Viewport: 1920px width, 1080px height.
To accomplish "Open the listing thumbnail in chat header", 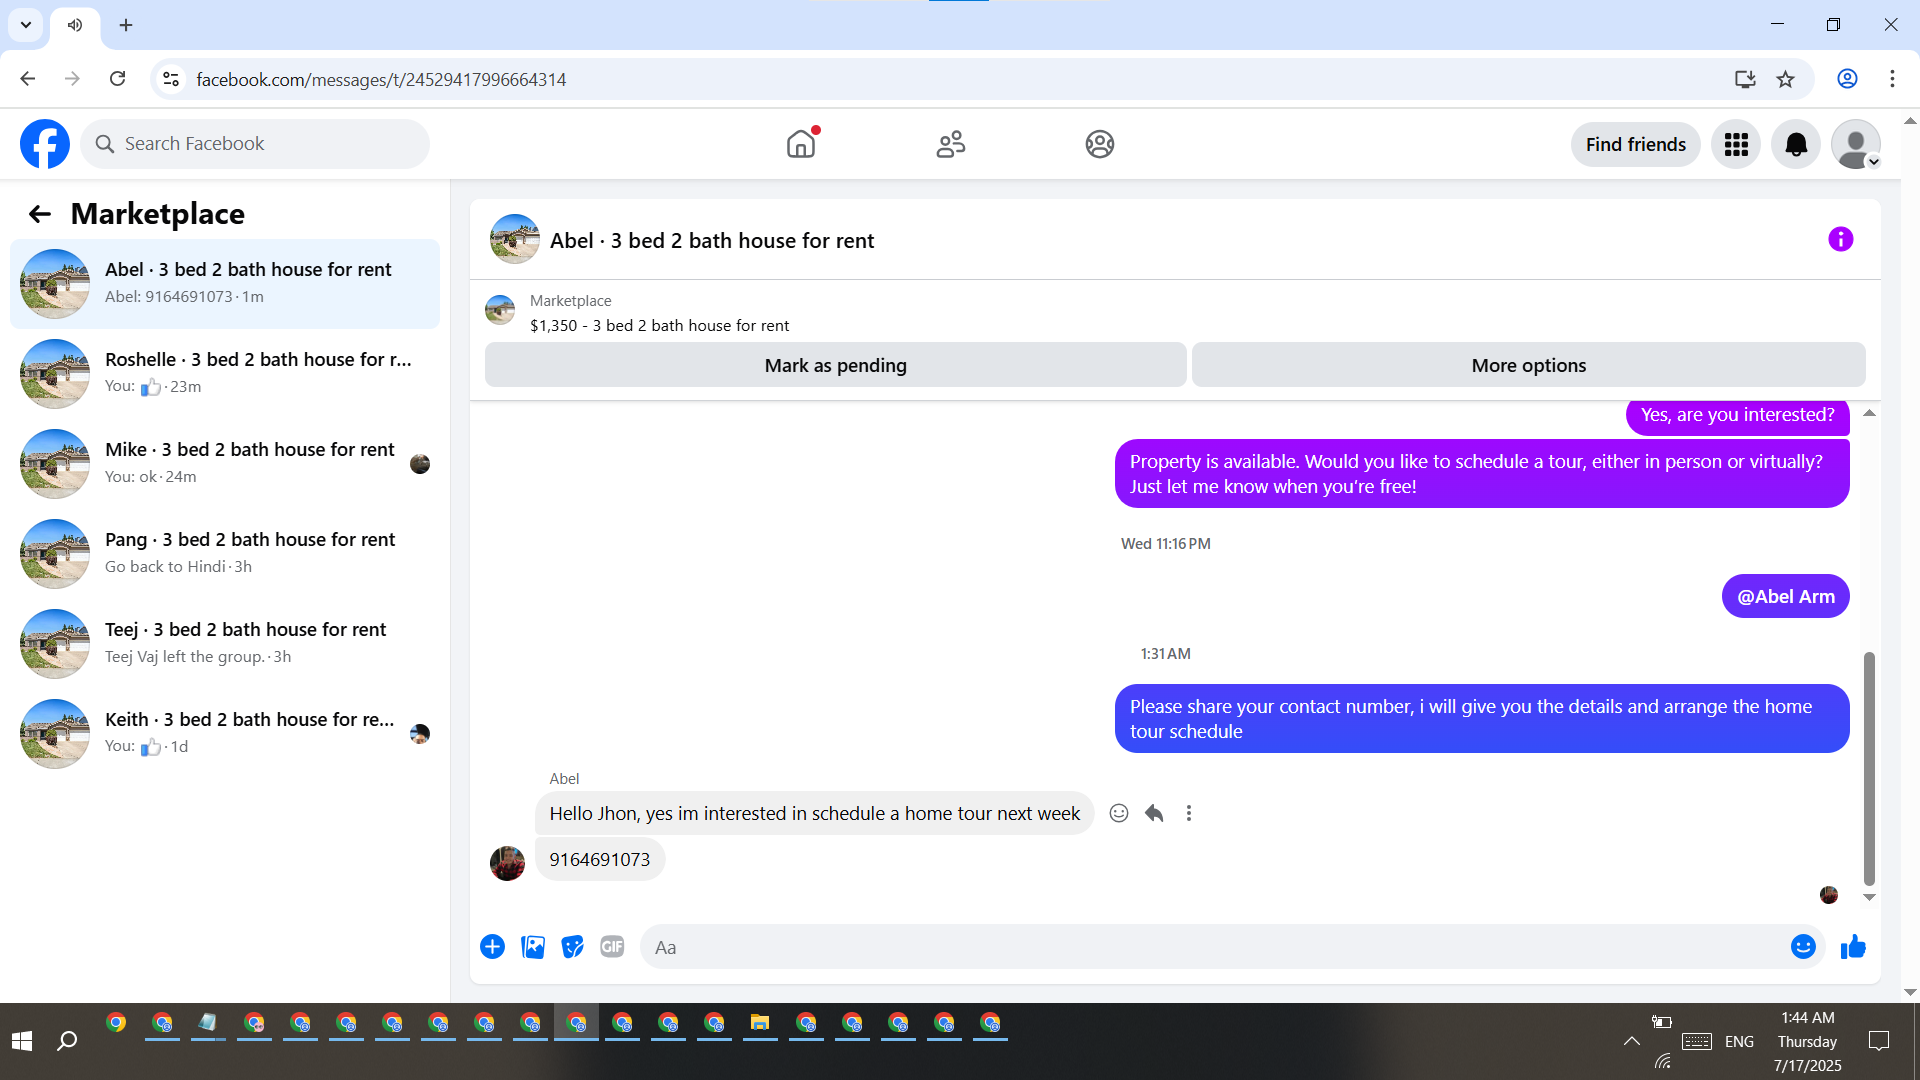I will (515, 239).
